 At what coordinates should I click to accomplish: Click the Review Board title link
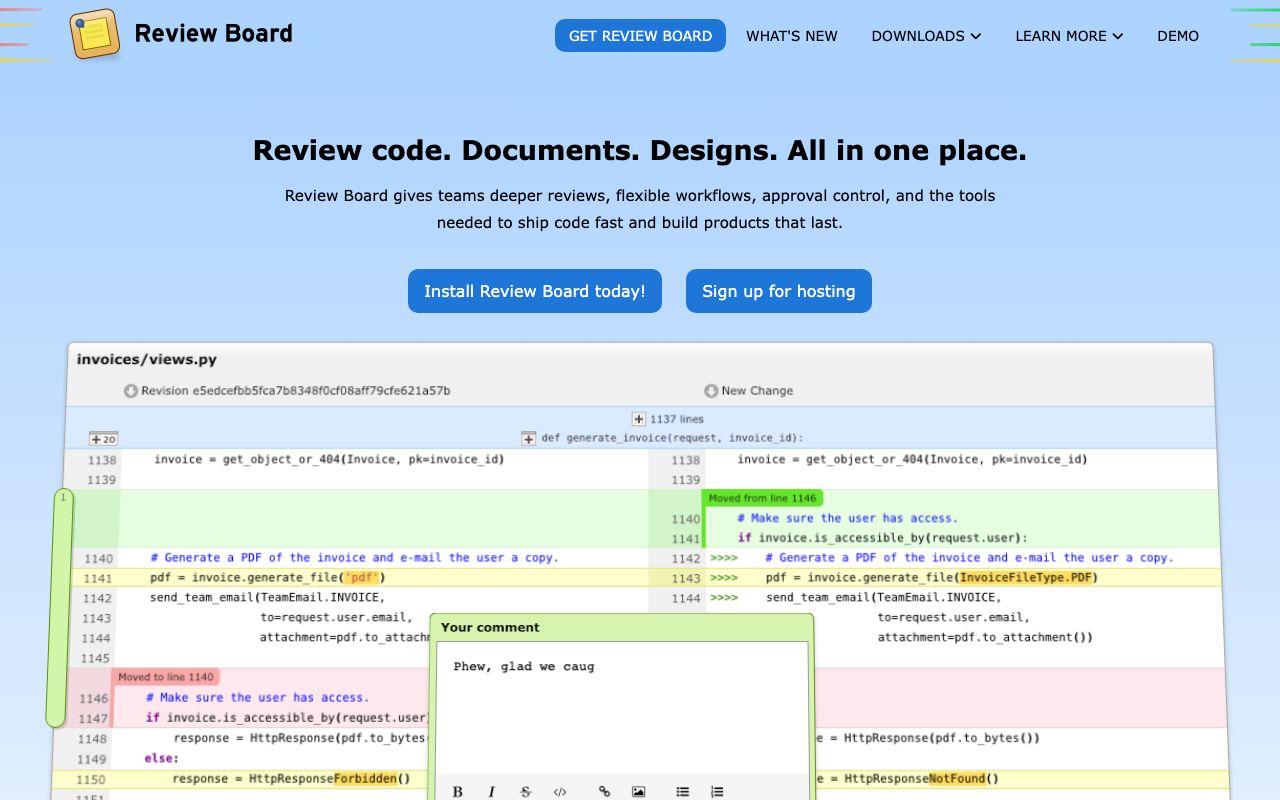213,34
